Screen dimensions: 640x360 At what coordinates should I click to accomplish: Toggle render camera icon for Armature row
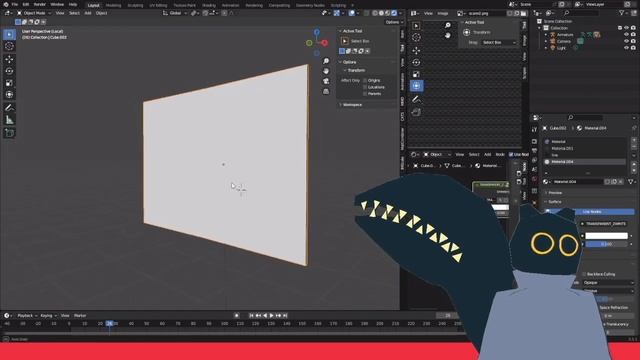(x=633, y=35)
